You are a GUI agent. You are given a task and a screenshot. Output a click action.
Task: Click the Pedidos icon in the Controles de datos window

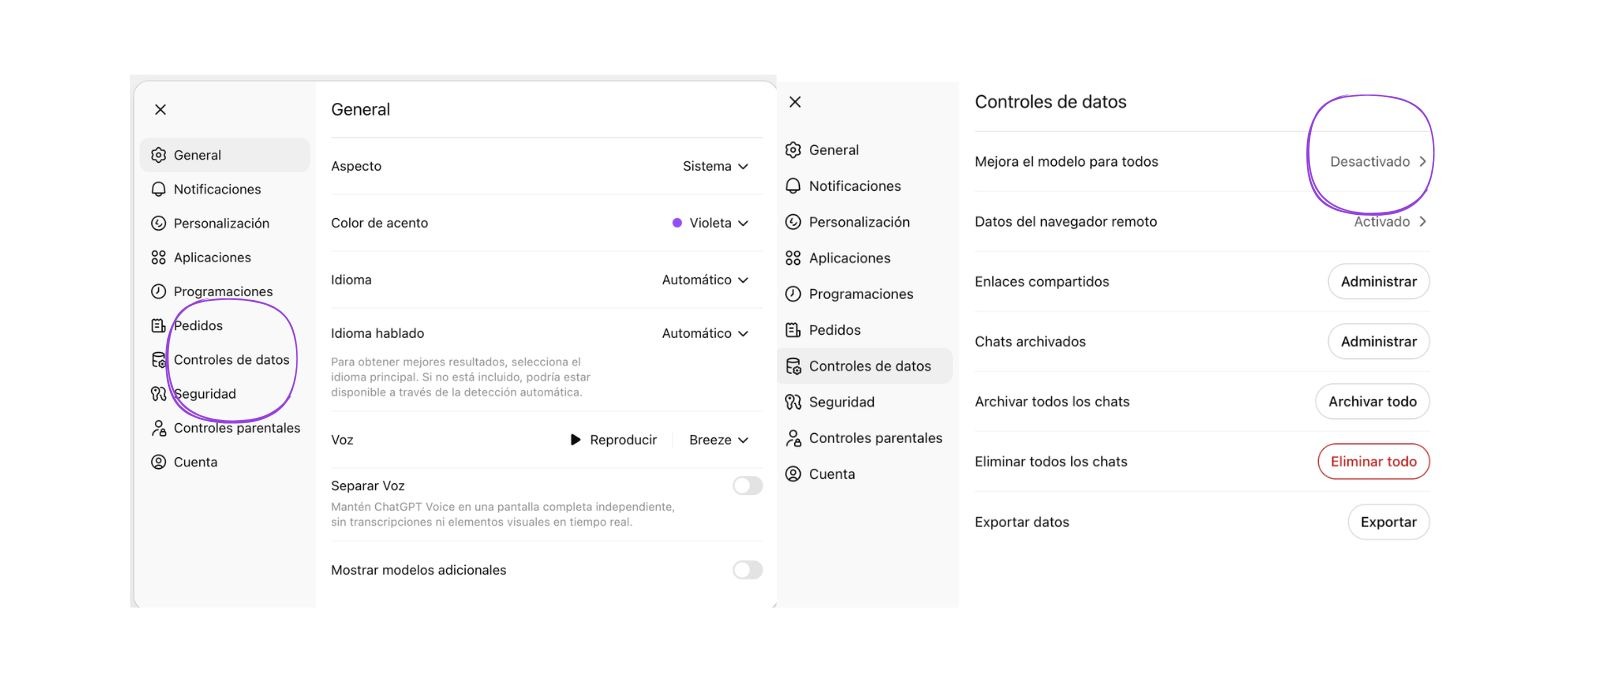click(x=793, y=330)
